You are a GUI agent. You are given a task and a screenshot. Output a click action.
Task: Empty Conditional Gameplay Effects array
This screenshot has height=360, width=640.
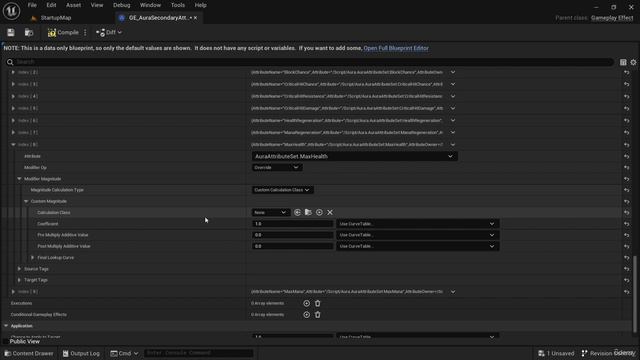pyautogui.click(x=318, y=315)
